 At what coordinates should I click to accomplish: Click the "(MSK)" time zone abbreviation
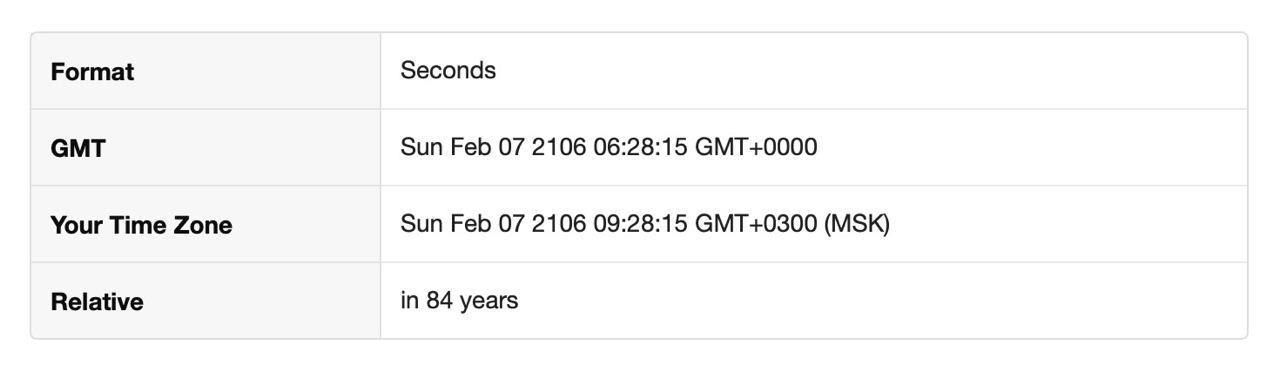[x=857, y=223]
